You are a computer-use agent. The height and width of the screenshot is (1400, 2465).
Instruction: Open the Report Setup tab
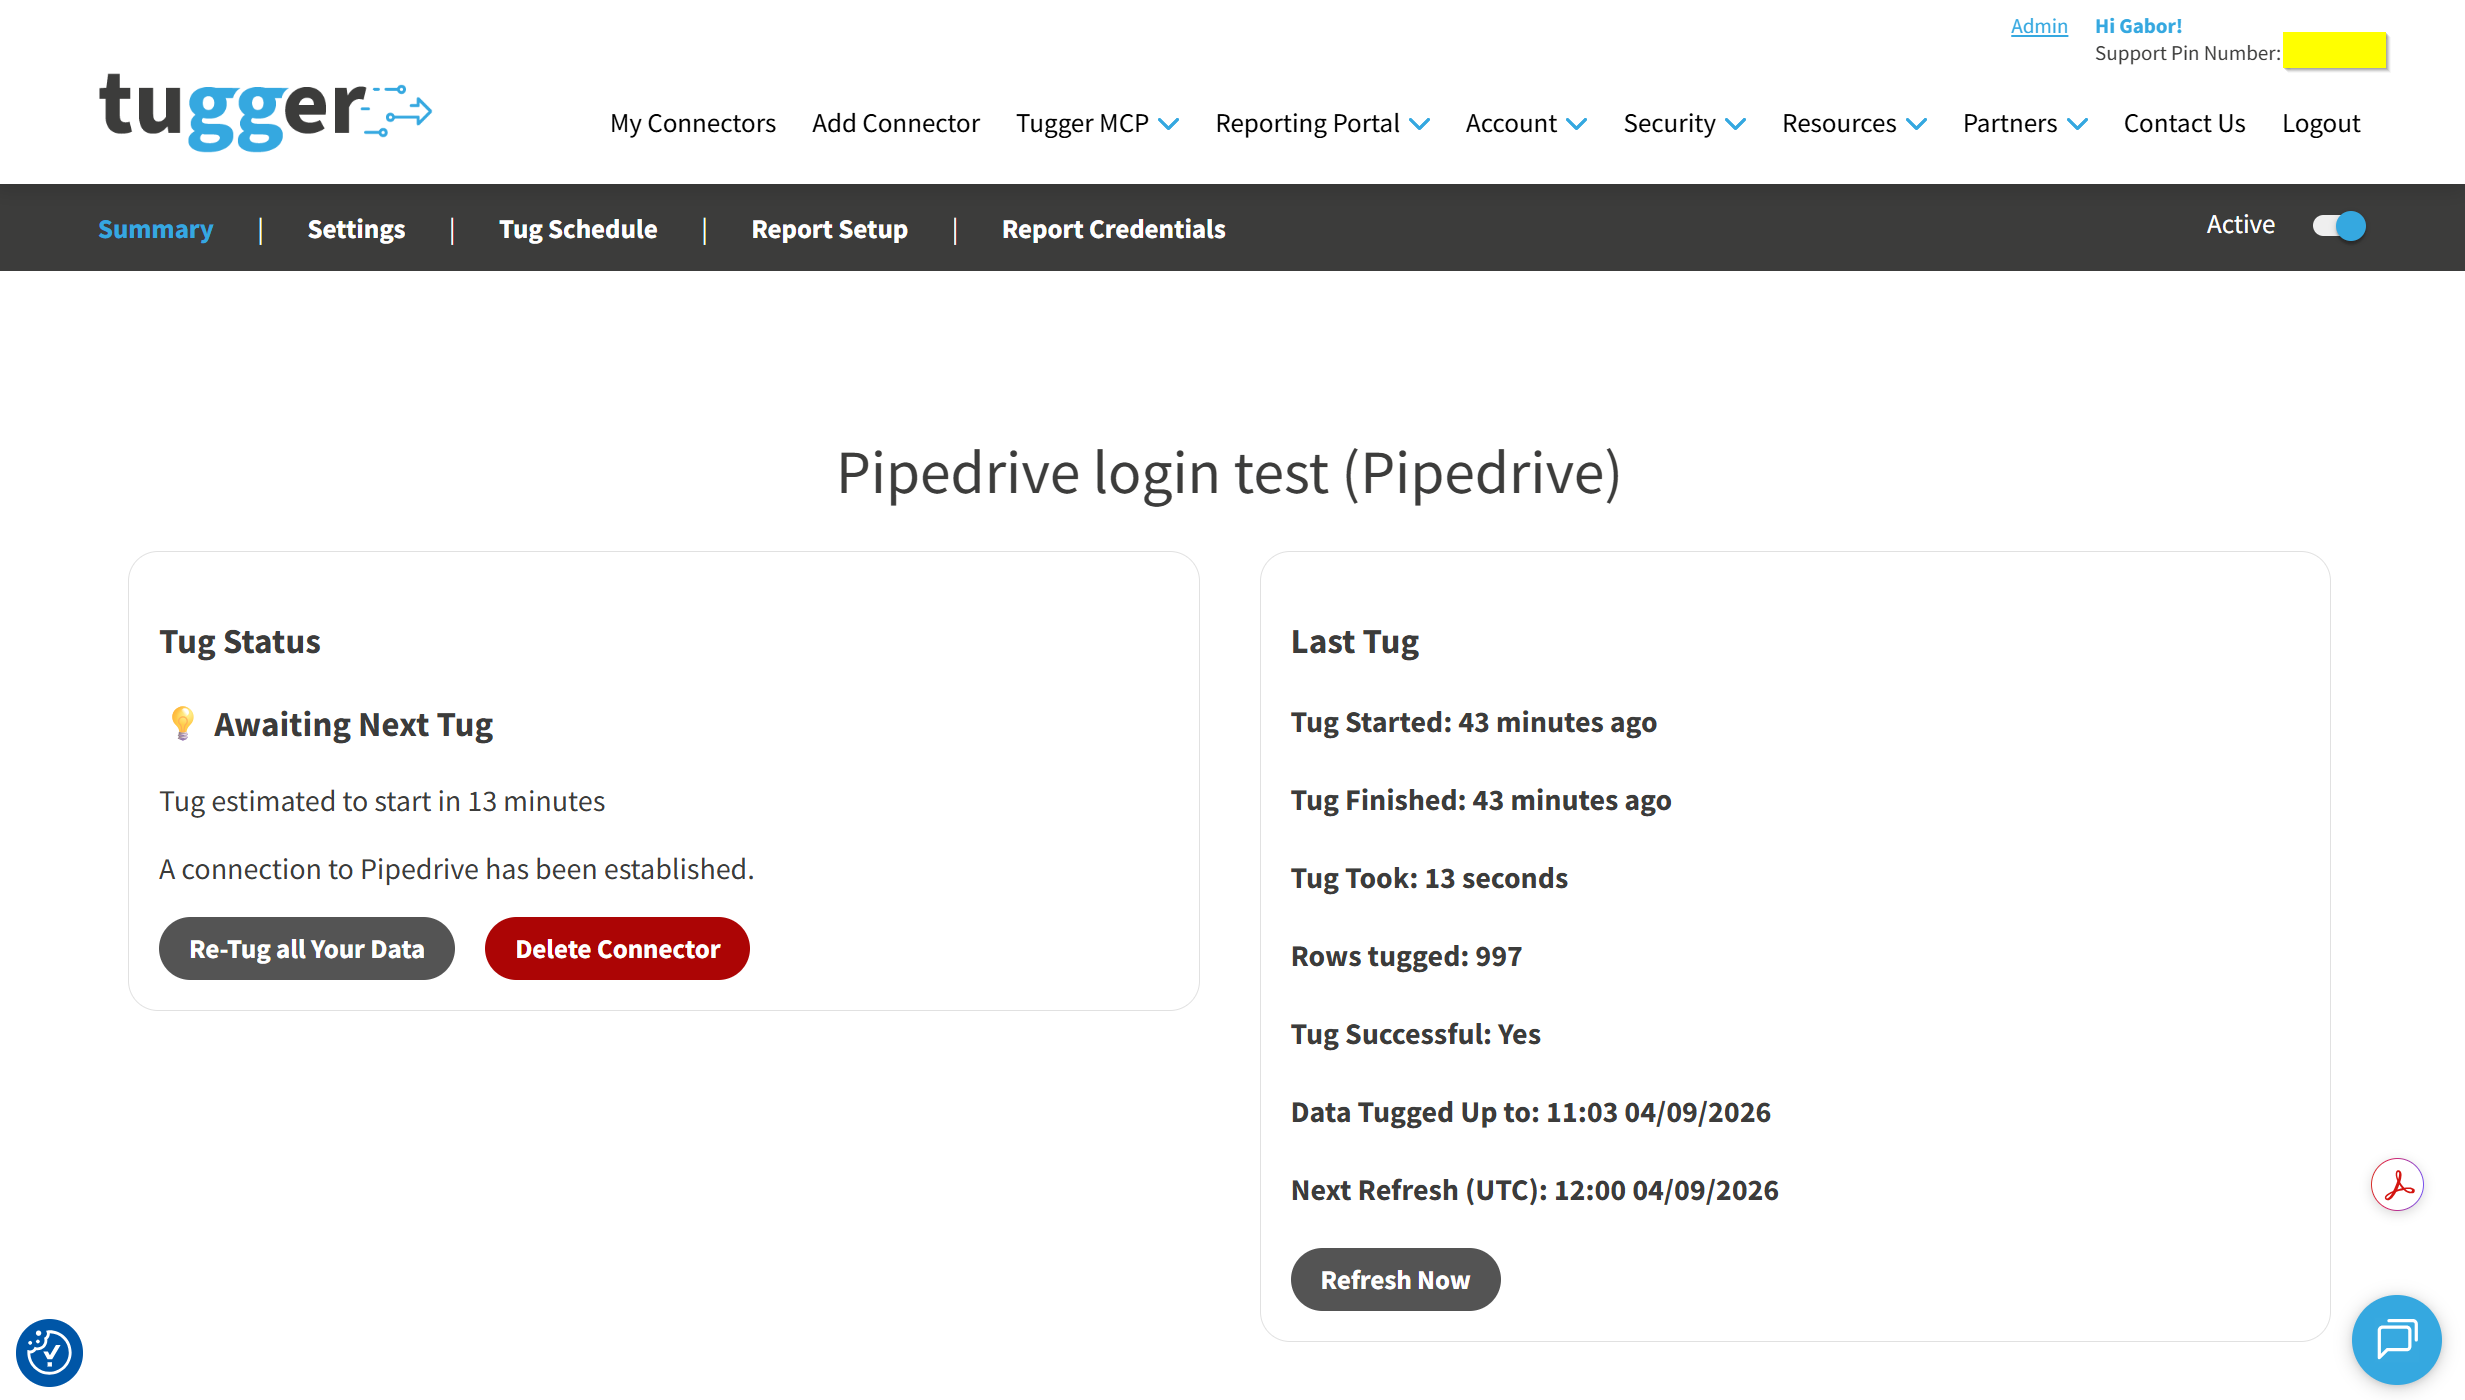click(830, 229)
